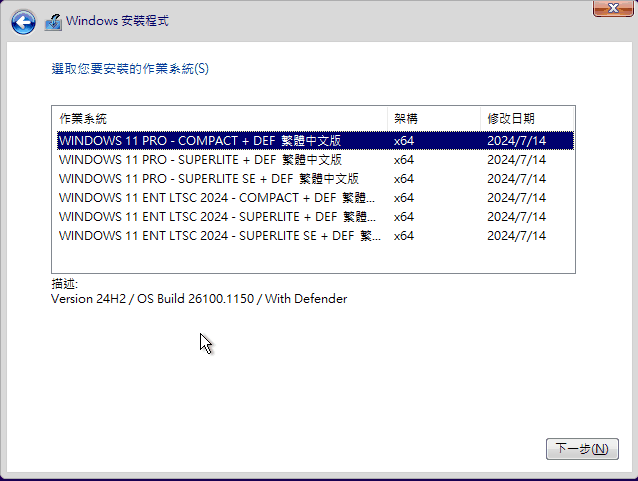638x481 pixels.
Task: Click the 作業系統 column header
Action: (220, 119)
